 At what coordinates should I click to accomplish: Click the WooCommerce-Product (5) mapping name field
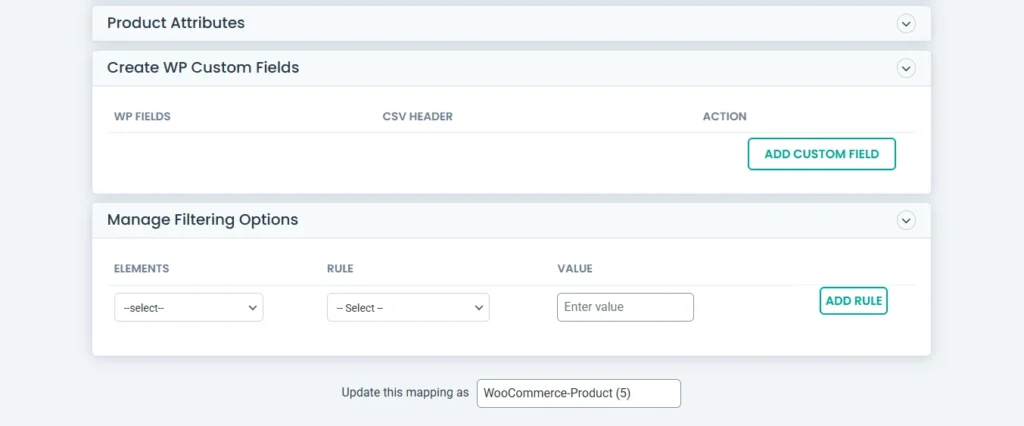(x=578, y=393)
